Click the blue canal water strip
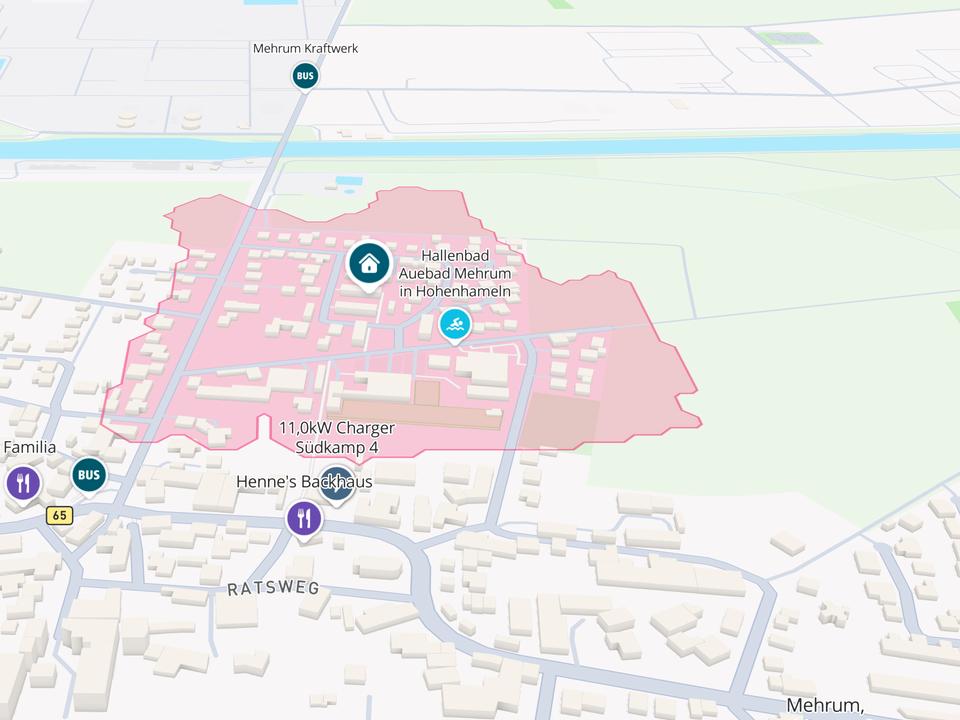 click(x=480, y=147)
